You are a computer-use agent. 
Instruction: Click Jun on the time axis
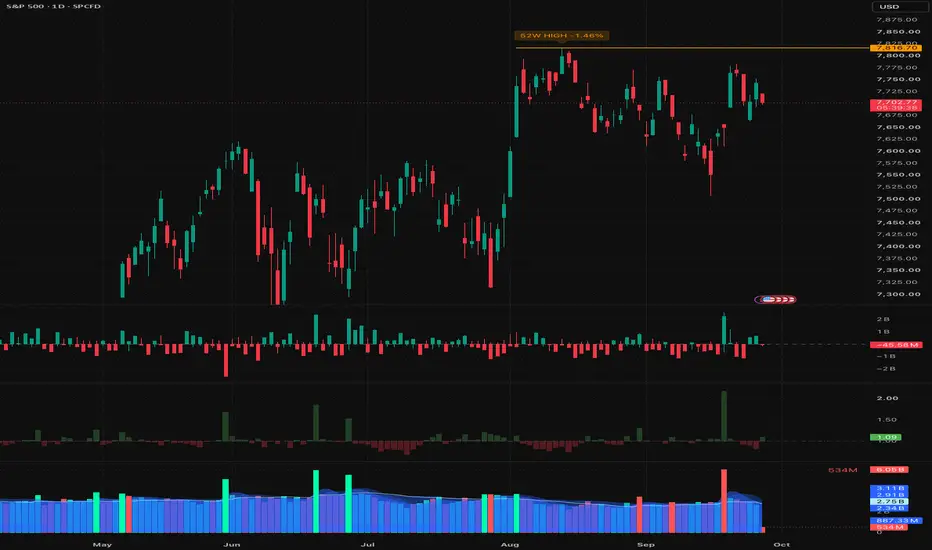[x=231, y=544]
